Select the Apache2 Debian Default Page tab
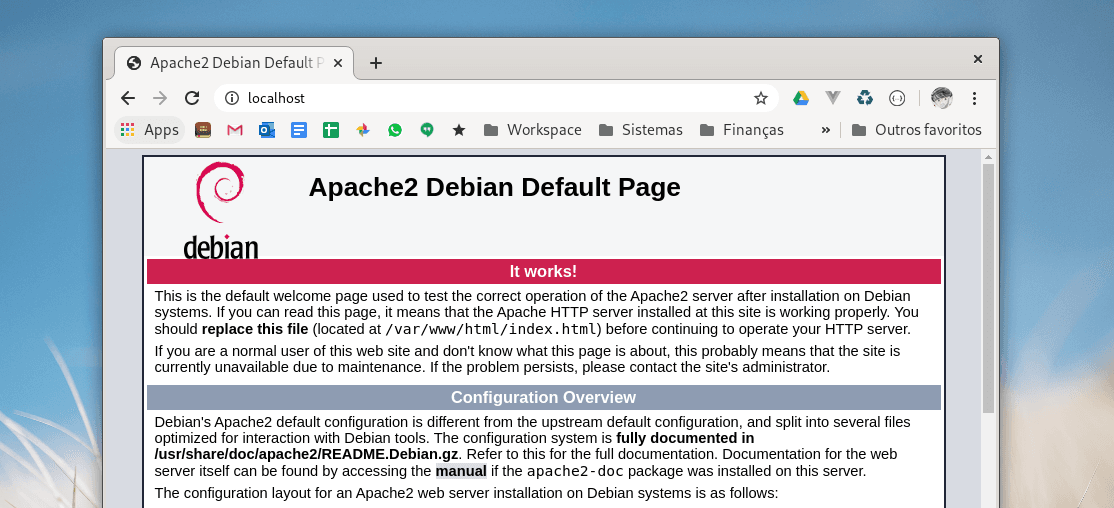Screen dimensions: 1114x508 pyautogui.click(x=230, y=63)
